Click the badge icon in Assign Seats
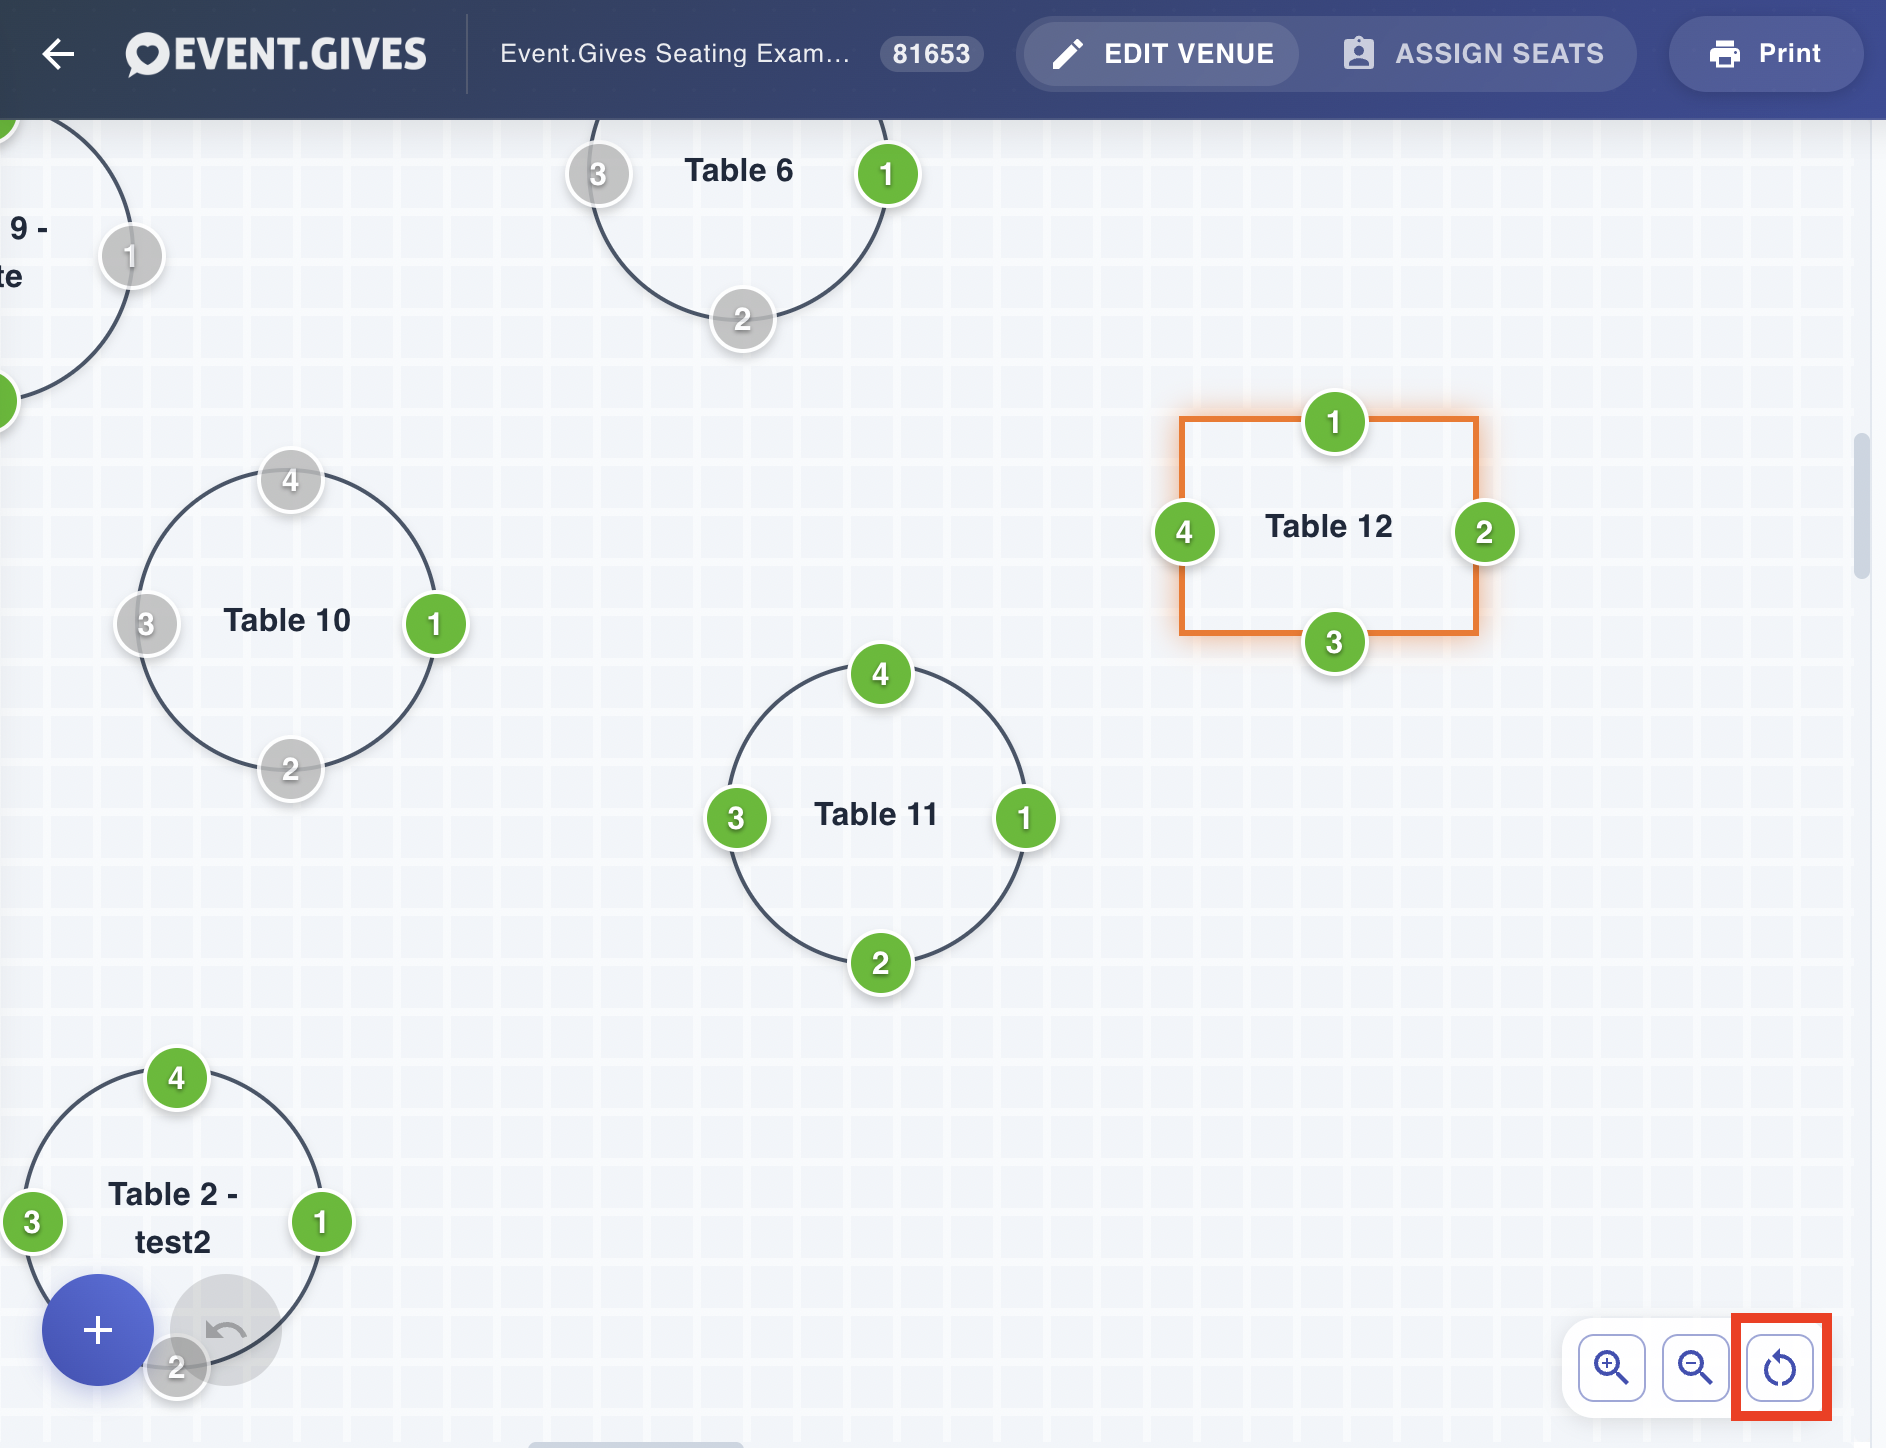This screenshot has width=1886, height=1448. pos(1358,53)
